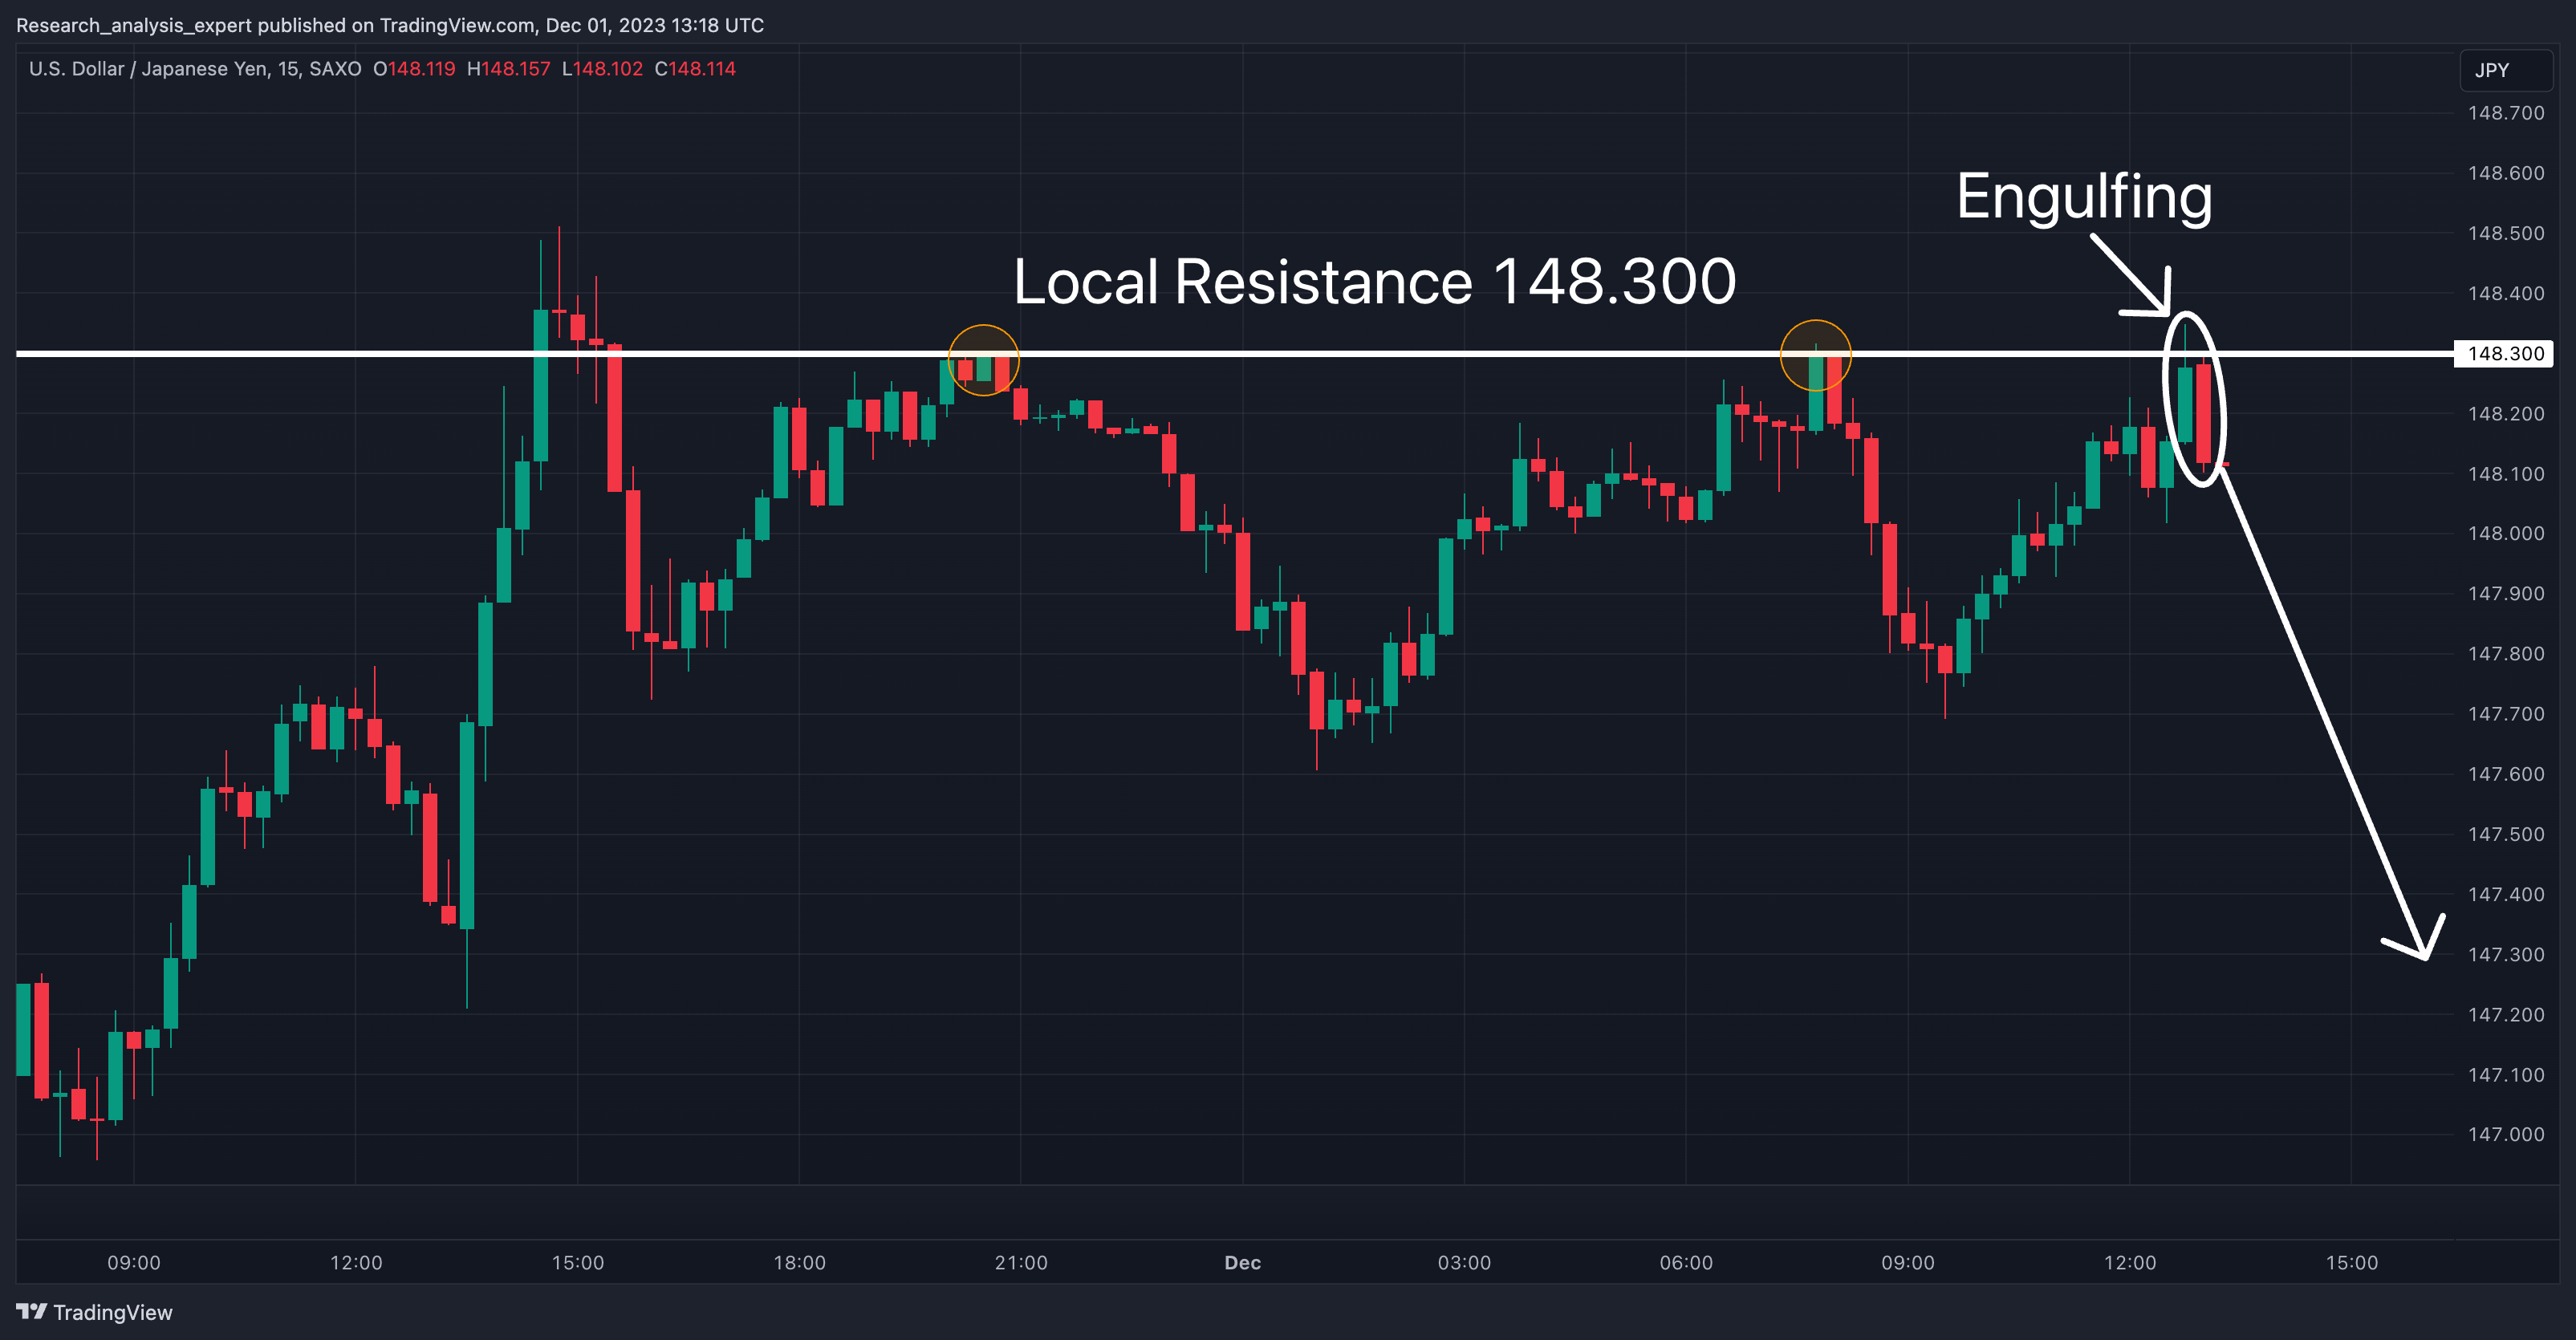
Task: Click the high value H148.157
Action: [509, 69]
